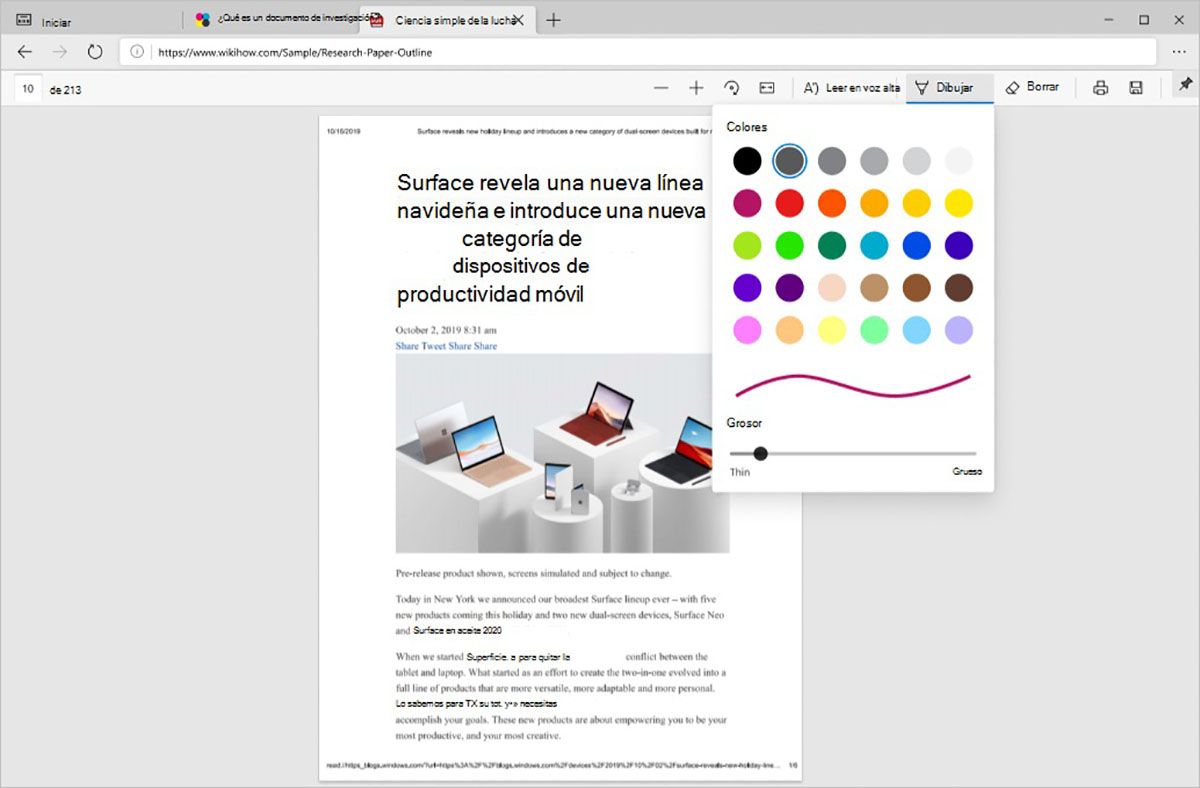This screenshot has height=788, width=1200.
Task: Pin the PDF toolbar
Action: coord(1185,84)
